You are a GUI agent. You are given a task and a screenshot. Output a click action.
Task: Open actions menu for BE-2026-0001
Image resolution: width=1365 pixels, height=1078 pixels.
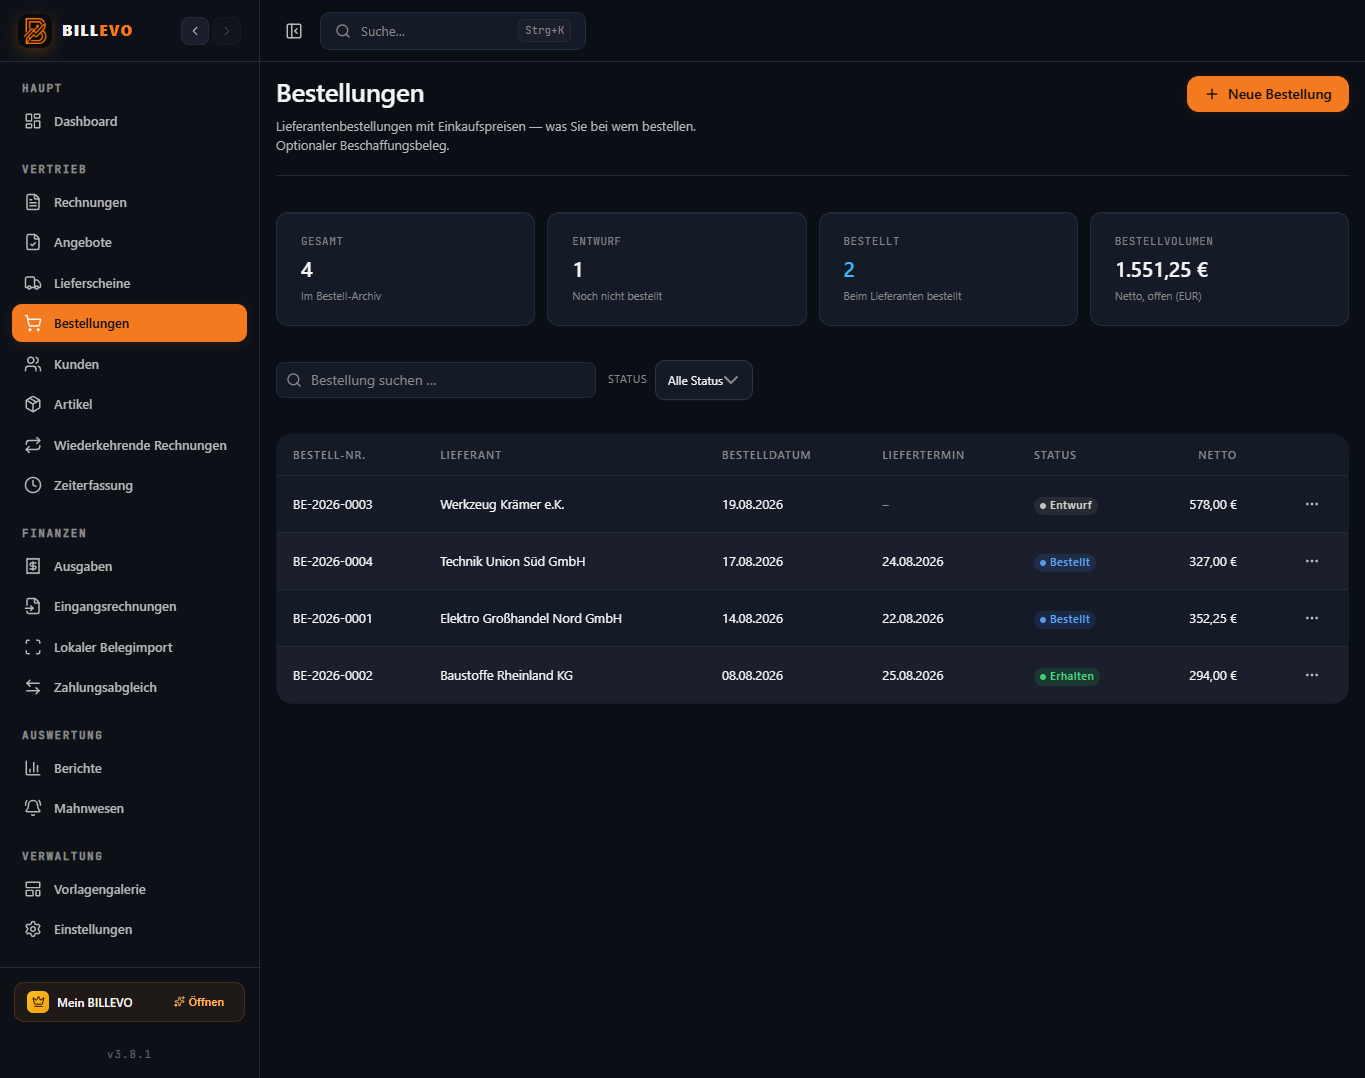pos(1312,618)
